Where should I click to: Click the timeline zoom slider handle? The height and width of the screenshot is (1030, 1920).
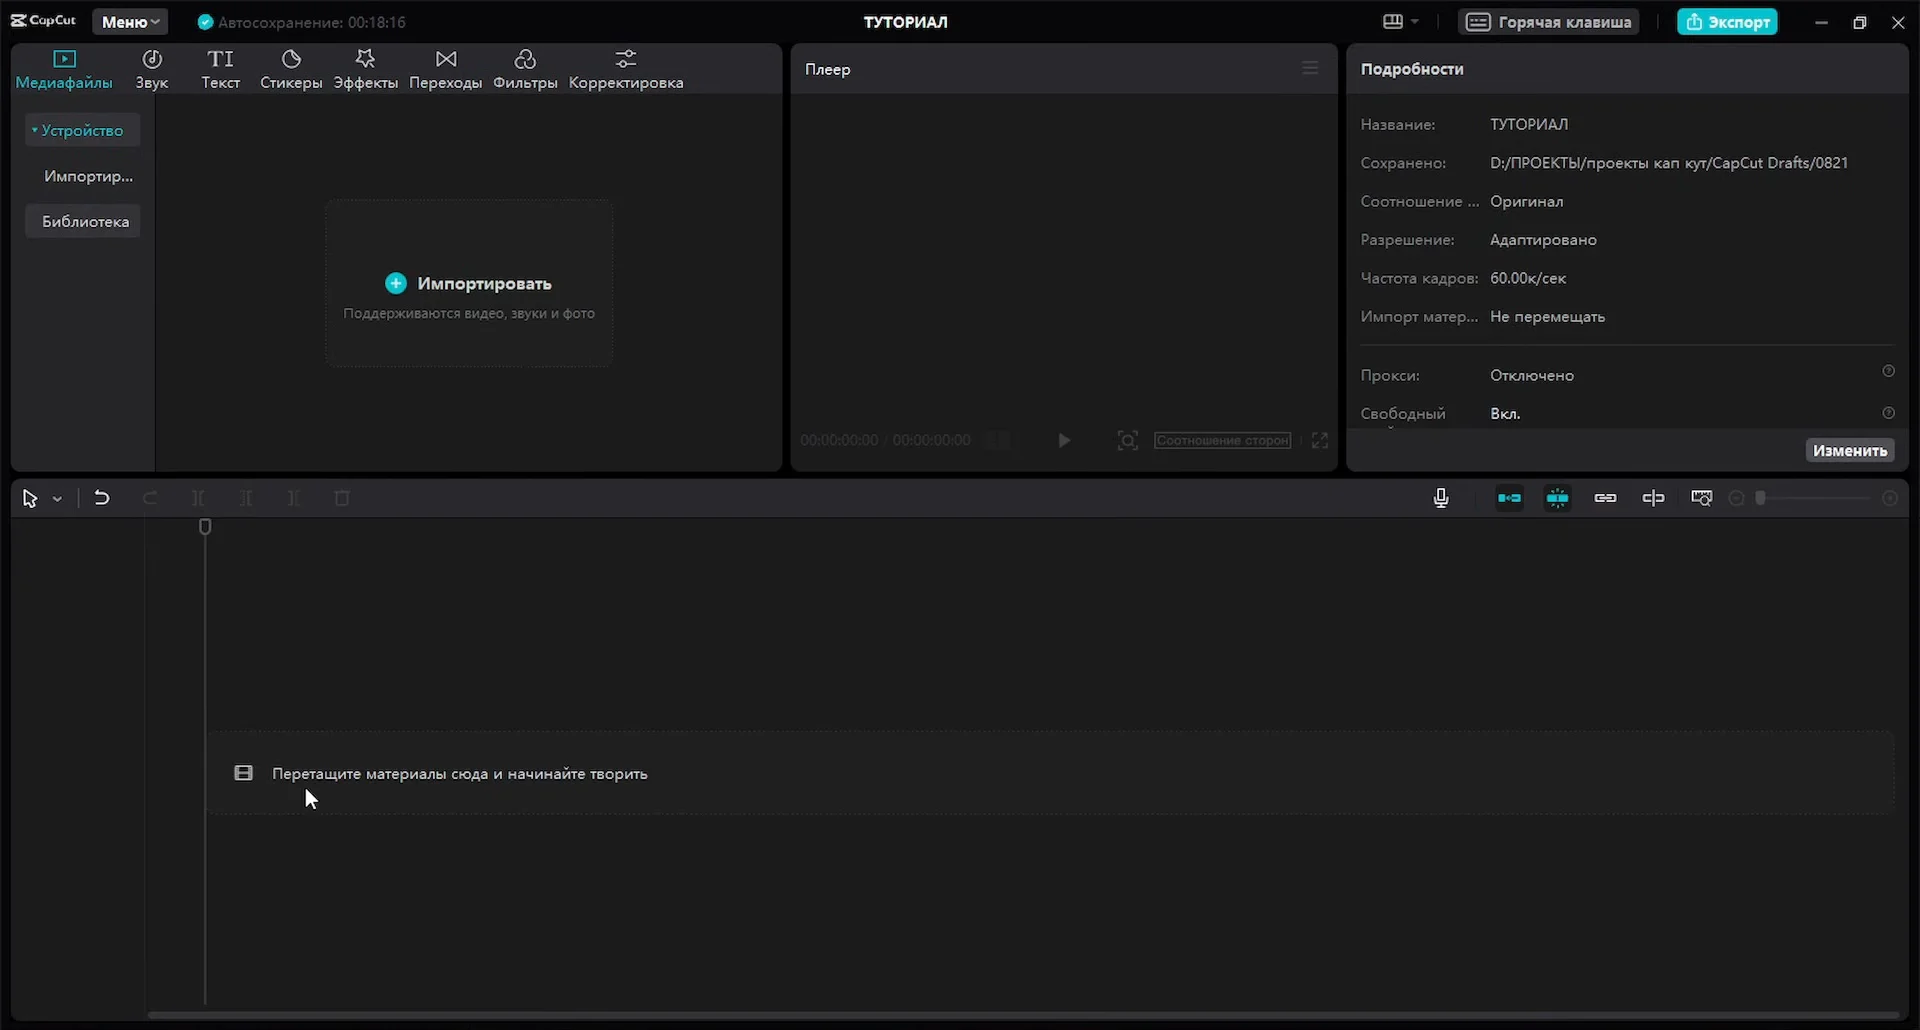[1761, 498]
